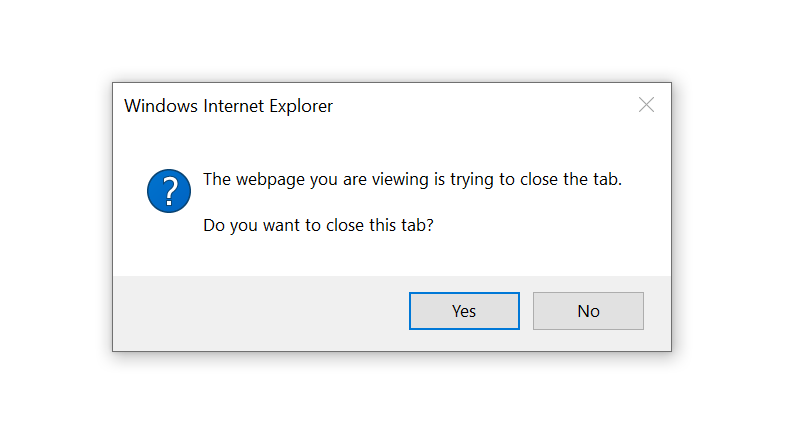Click the 'webpage you are viewing' message line
Viewport: 807px width, 445px height.
tap(412, 179)
